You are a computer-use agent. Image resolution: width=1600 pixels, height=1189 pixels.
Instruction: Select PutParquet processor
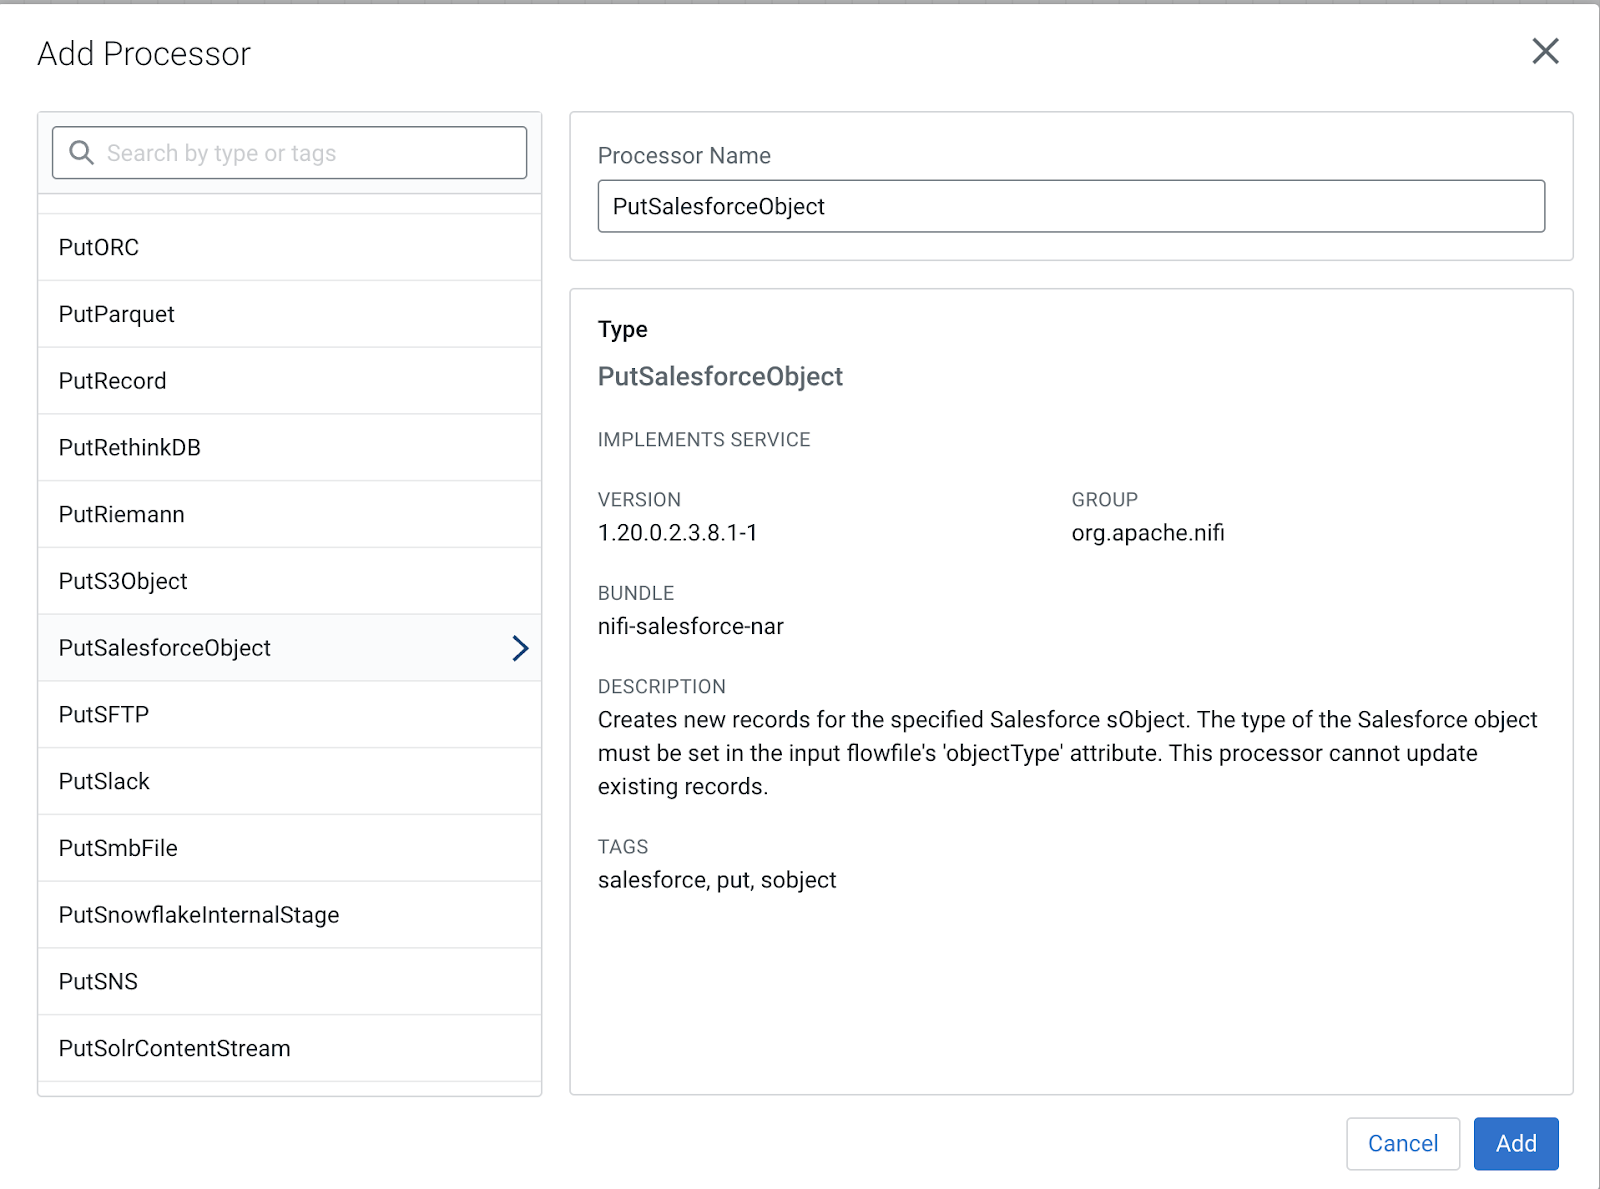point(289,314)
